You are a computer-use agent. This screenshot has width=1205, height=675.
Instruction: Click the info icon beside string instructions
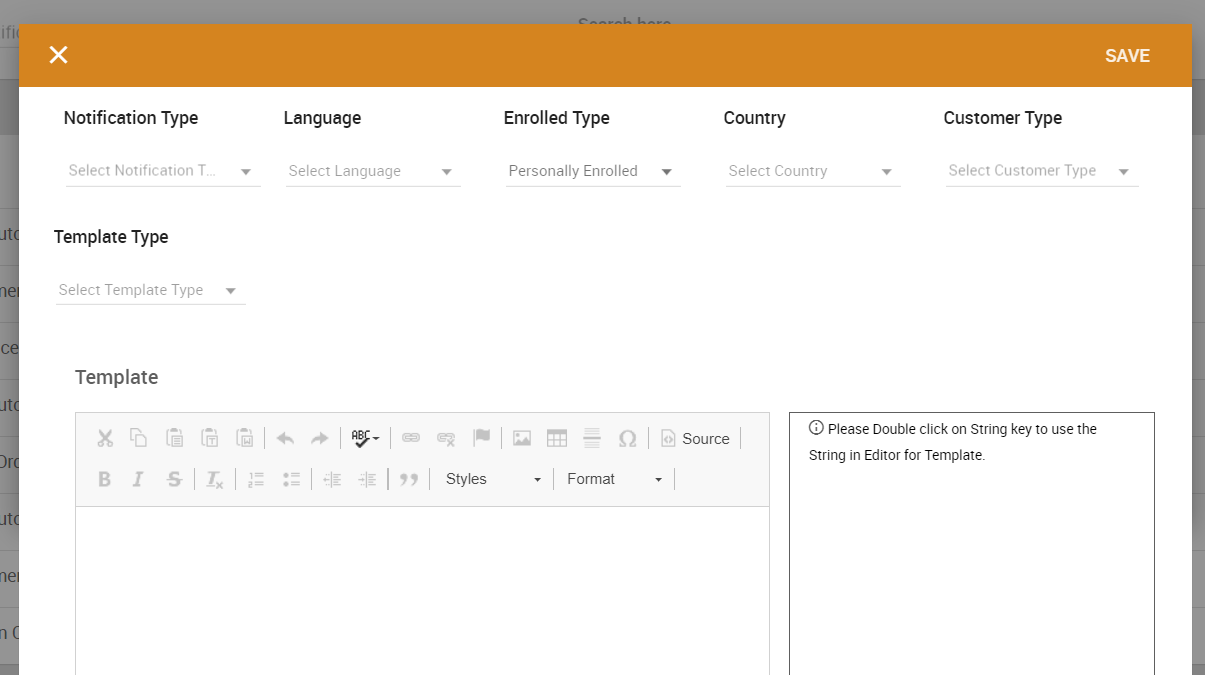point(816,428)
